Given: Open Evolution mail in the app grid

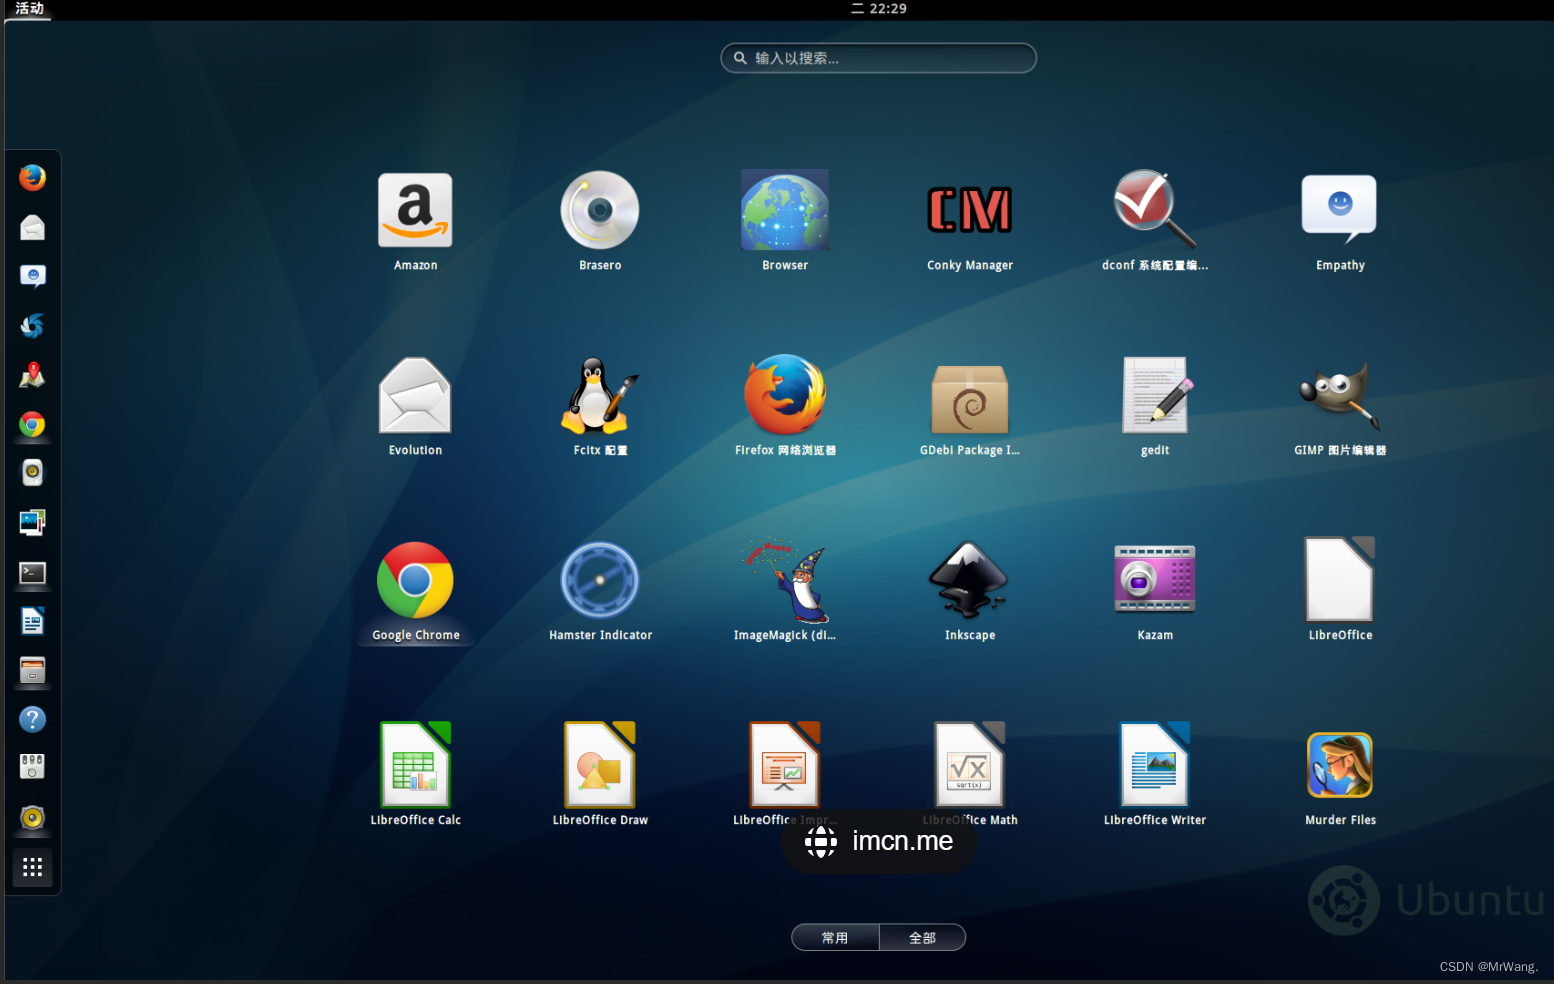Looking at the screenshot, I should (415, 395).
